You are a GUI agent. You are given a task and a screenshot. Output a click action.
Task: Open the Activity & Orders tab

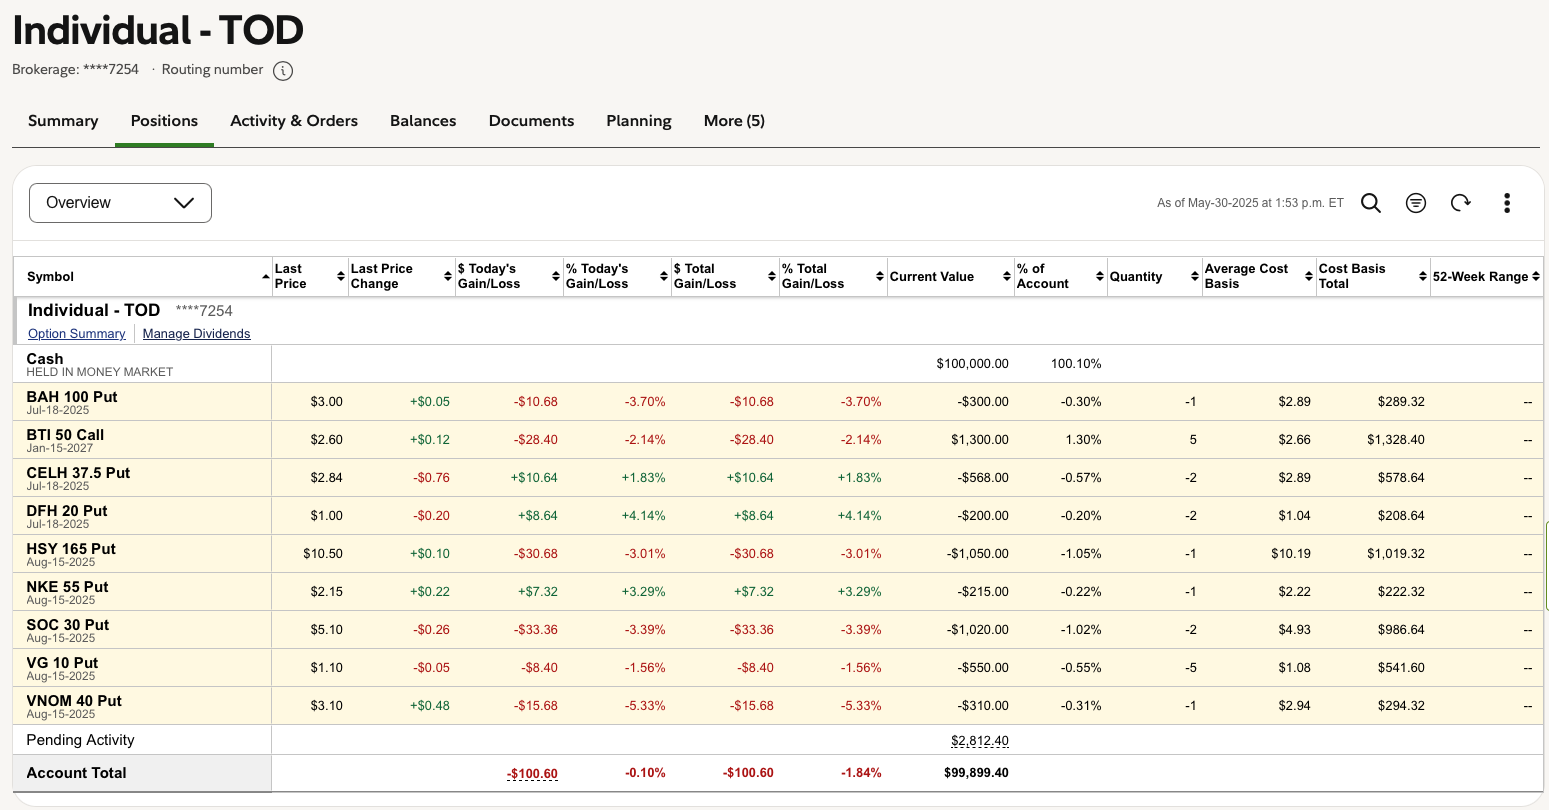(294, 121)
